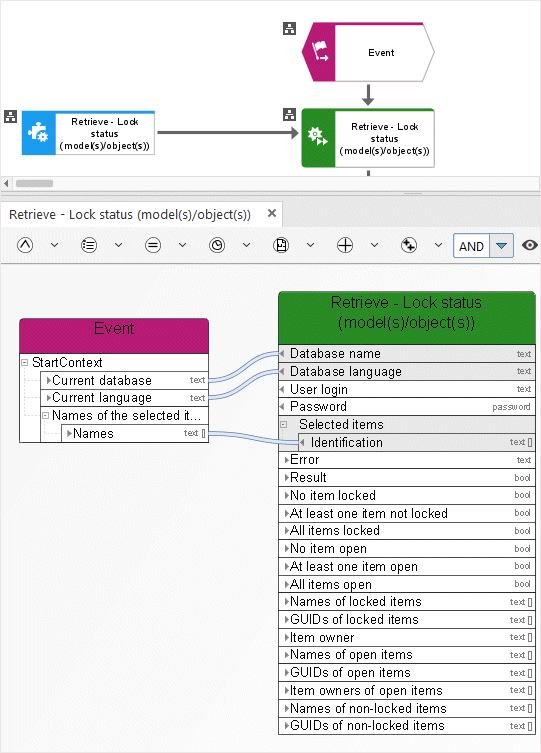This screenshot has height=753, width=541.
Task: Select Item owners of open items output
Action: (407, 690)
